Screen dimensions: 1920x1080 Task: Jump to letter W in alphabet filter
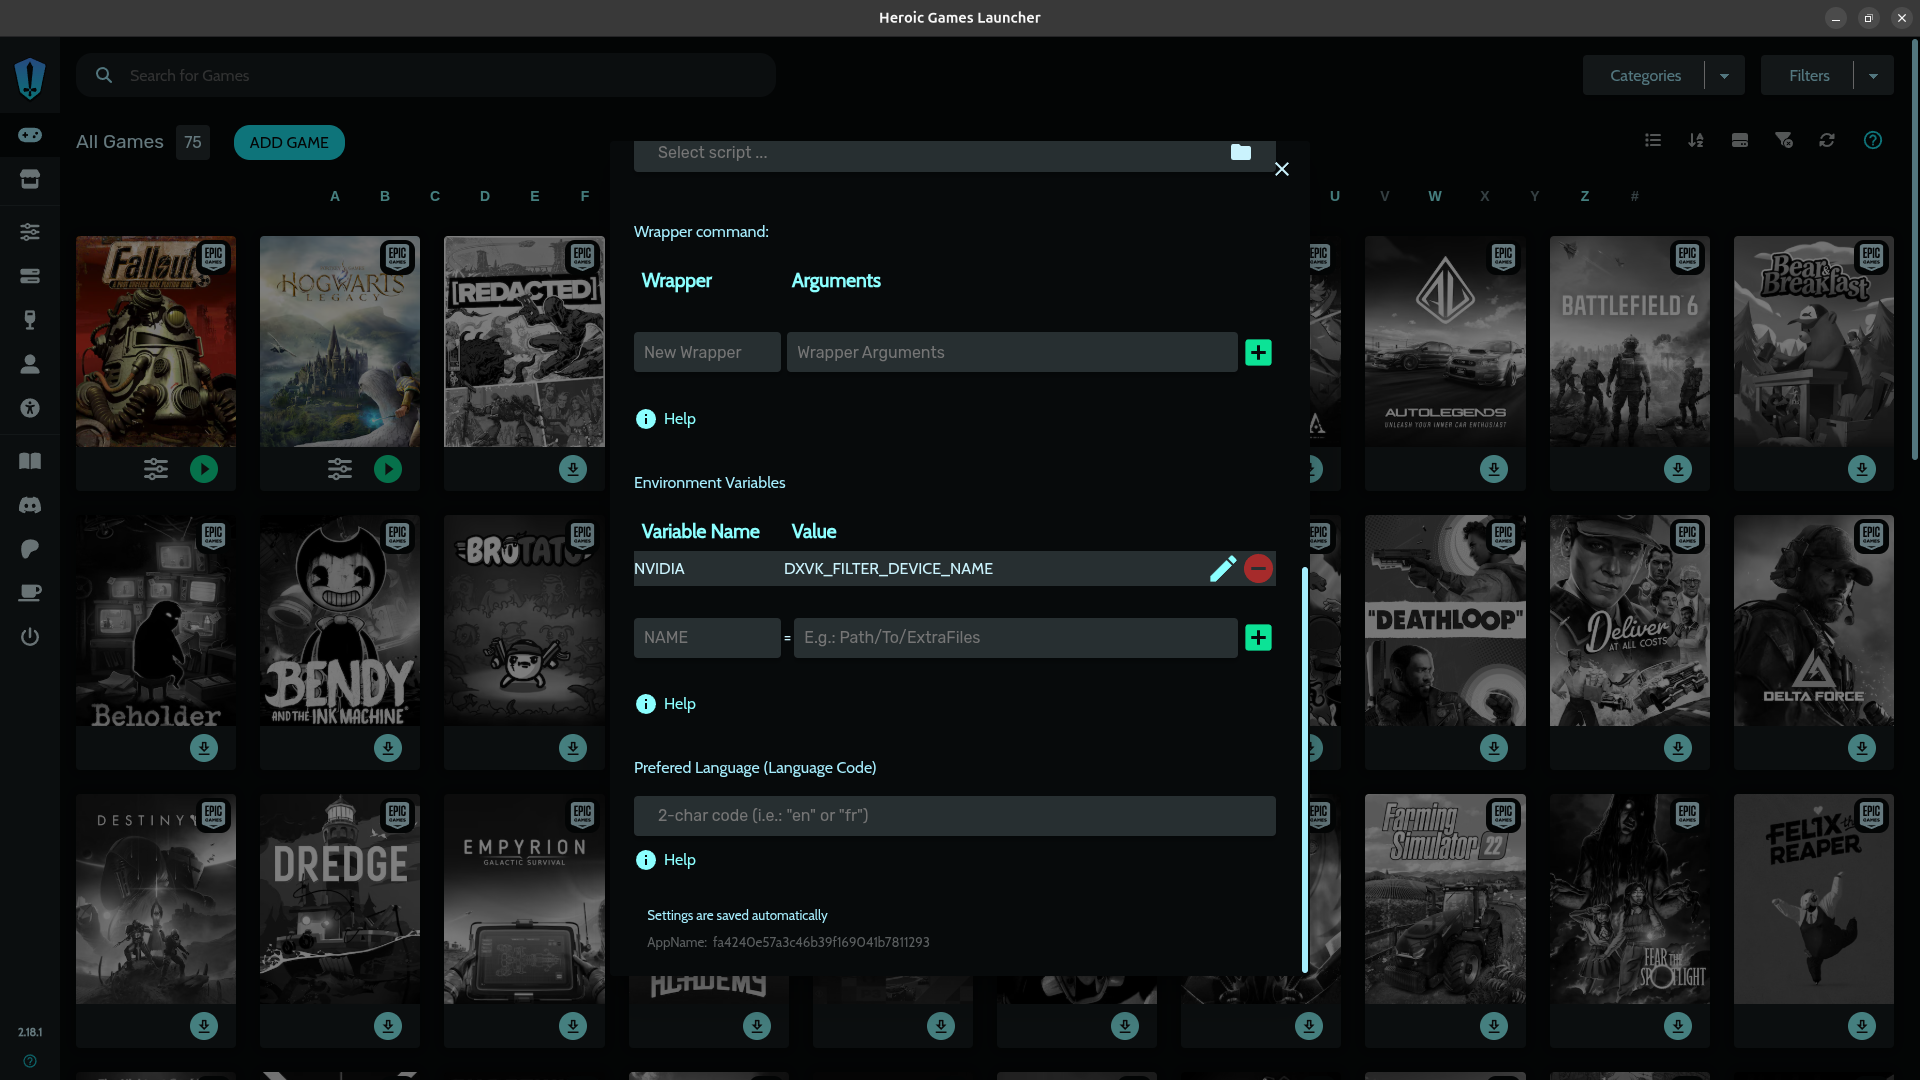pyautogui.click(x=1434, y=196)
